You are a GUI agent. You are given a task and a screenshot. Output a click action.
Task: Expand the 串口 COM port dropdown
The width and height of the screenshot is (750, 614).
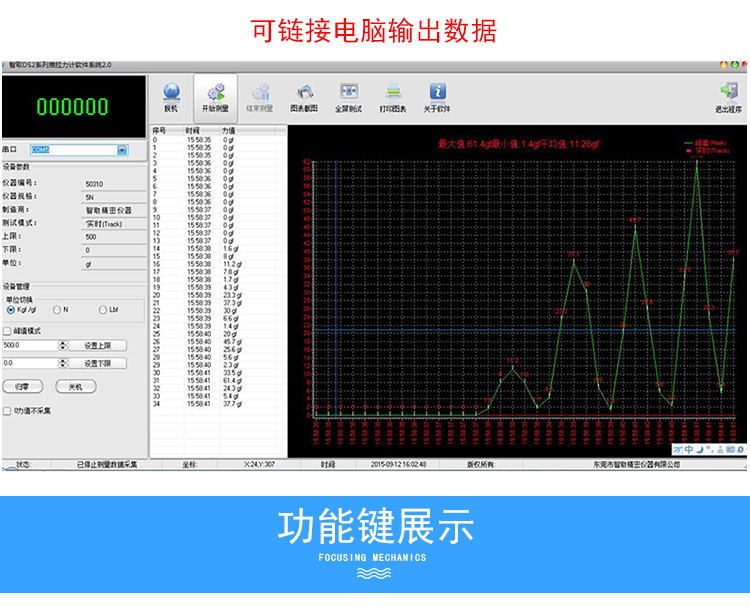pos(122,150)
